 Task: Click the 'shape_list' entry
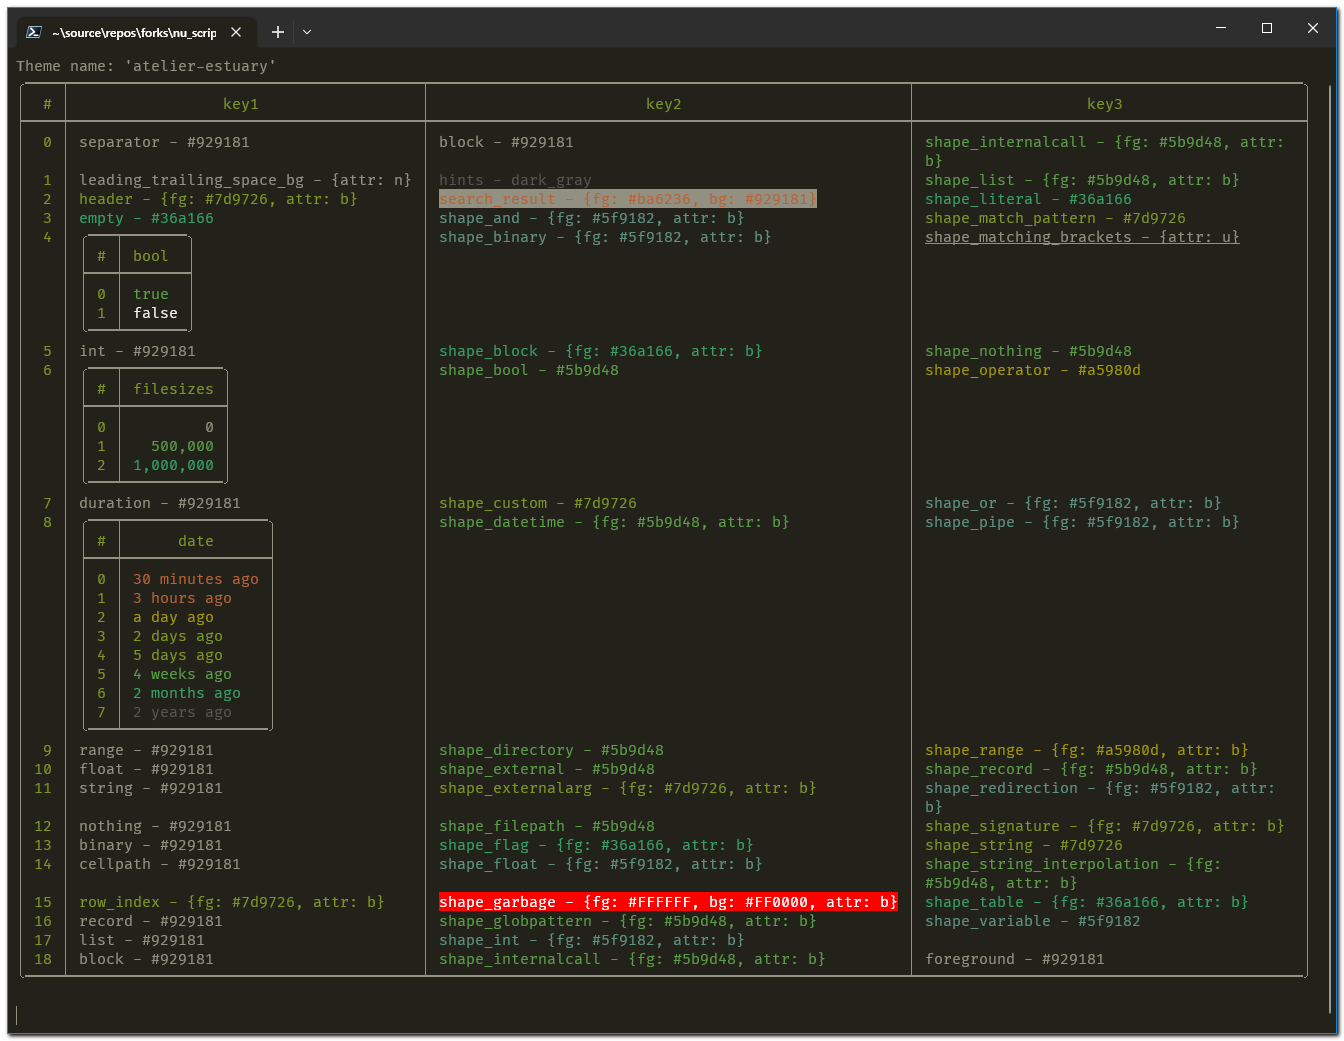click(1082, 180)
